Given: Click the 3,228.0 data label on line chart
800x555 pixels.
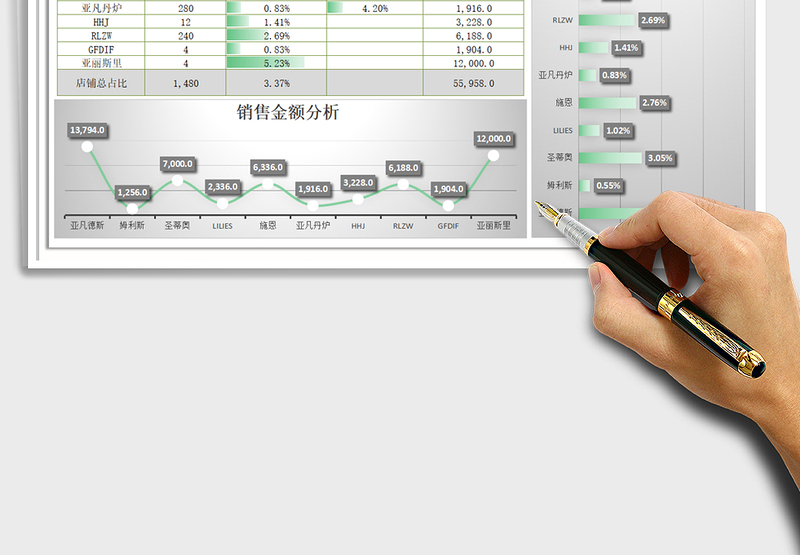Looking at the screenshot, I should (358, 183).
